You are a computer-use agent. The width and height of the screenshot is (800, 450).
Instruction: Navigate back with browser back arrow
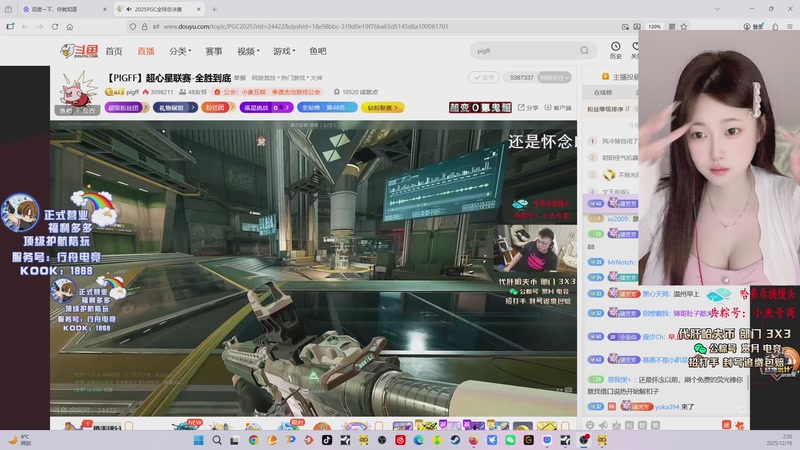click(x=24, y=27)
